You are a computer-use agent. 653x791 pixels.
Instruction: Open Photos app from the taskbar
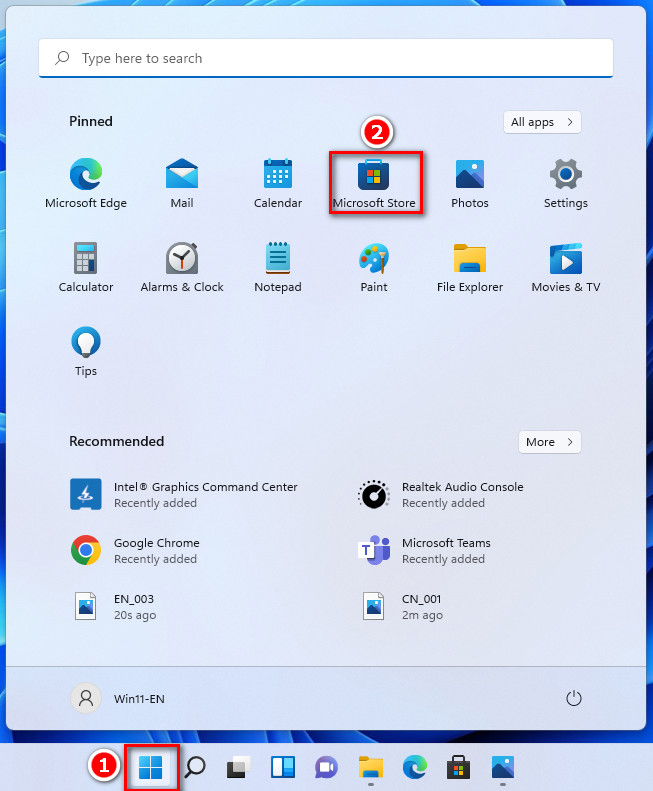click(x=503, y=767)
